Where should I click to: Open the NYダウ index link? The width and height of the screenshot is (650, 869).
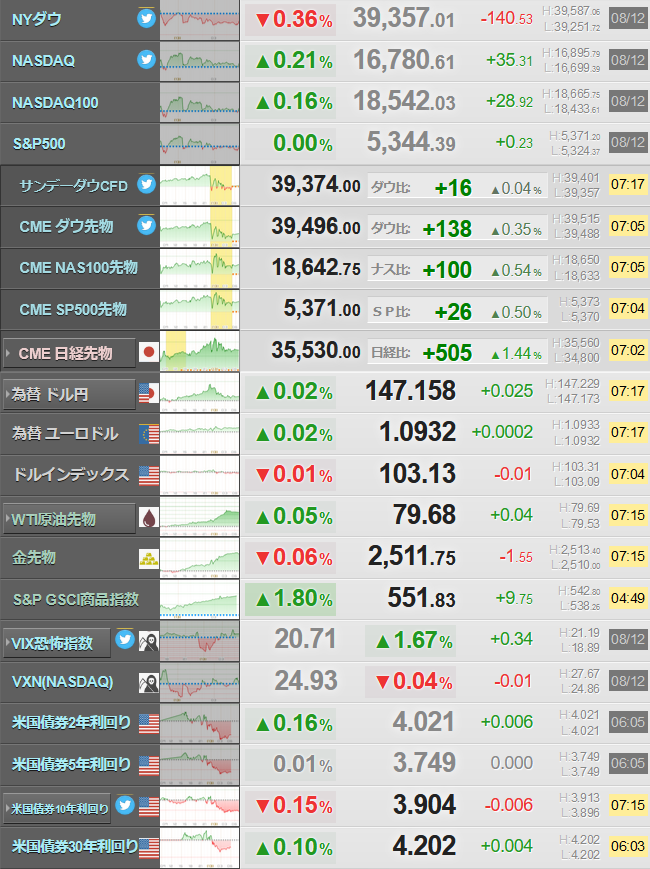click(x=37, y=19)
